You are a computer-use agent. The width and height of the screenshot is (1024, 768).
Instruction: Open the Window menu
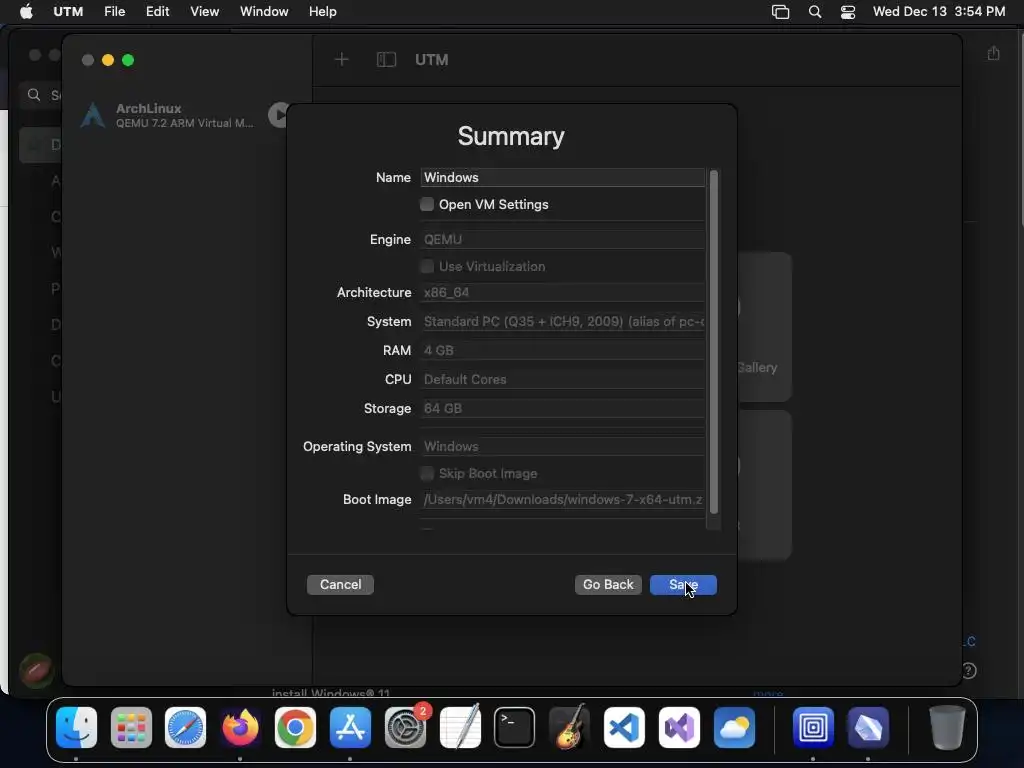[264, 12]
